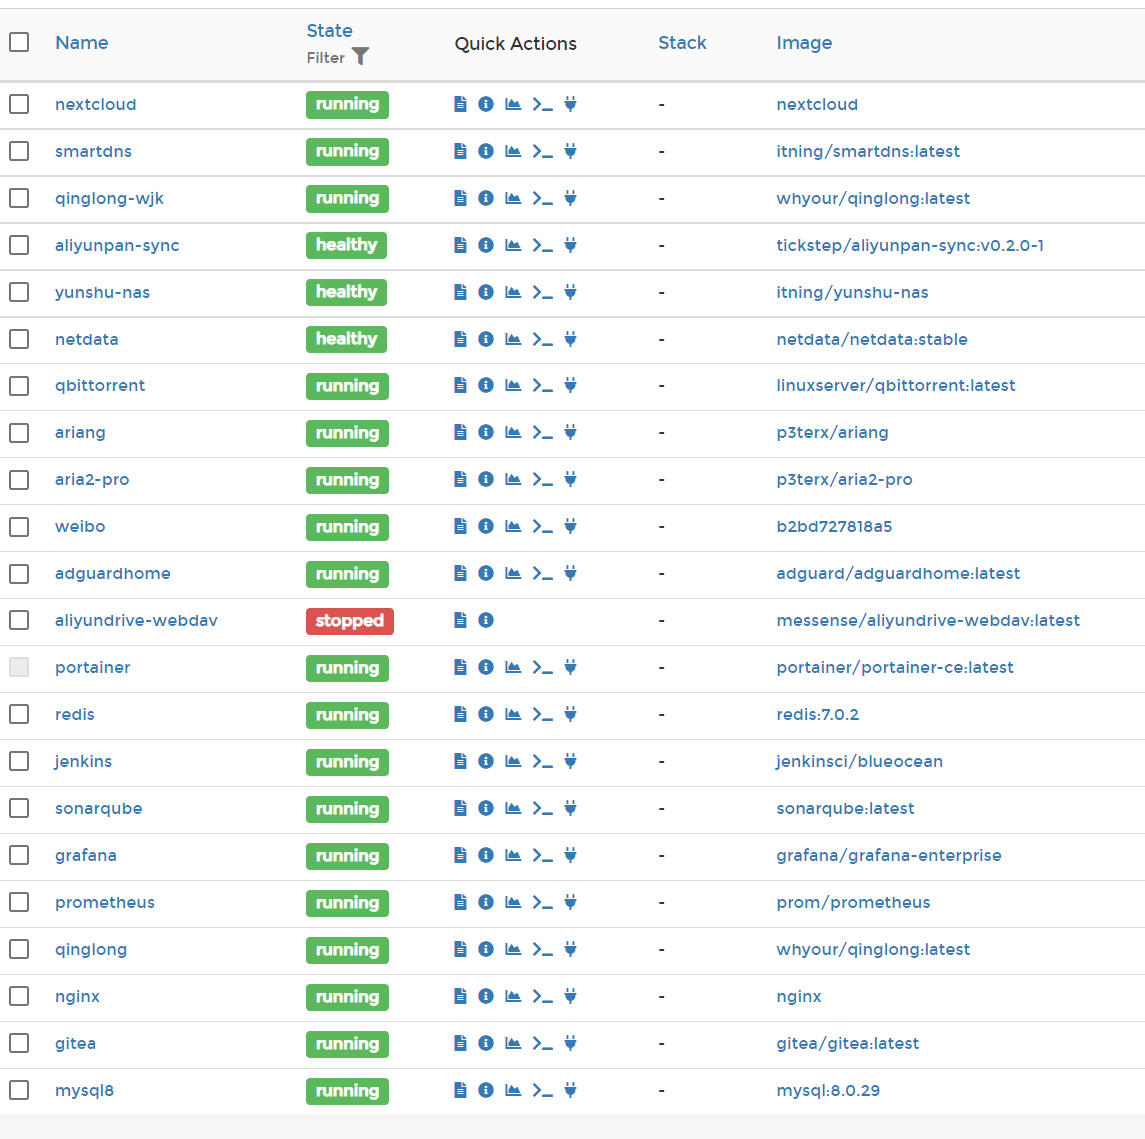Image resolution: width=1145 pixels, height=1139 pixels.
Task: Open image link mysql:8.0.29
Action: coord(828,1091)
